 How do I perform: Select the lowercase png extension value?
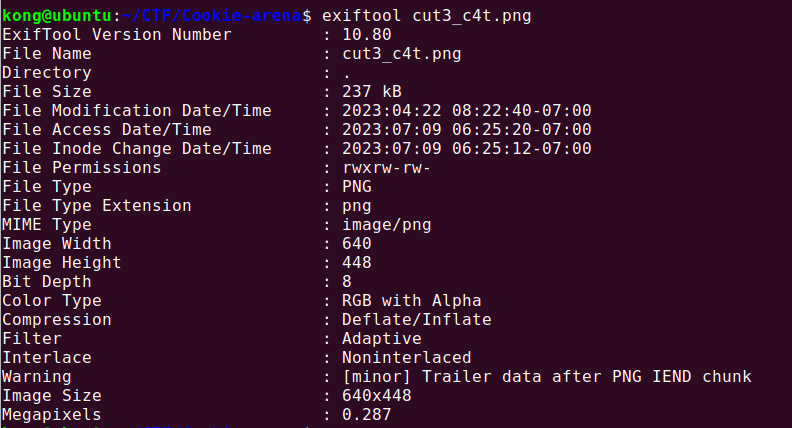coord(357,207)
